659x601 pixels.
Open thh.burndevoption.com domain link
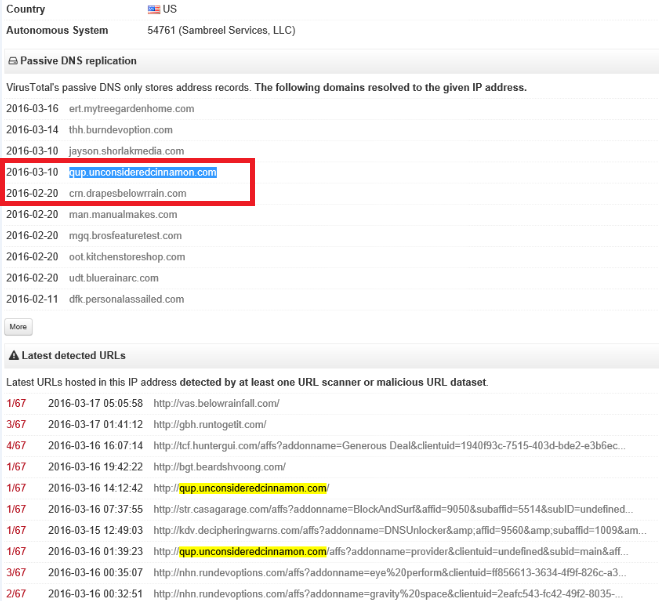[121, 129]
